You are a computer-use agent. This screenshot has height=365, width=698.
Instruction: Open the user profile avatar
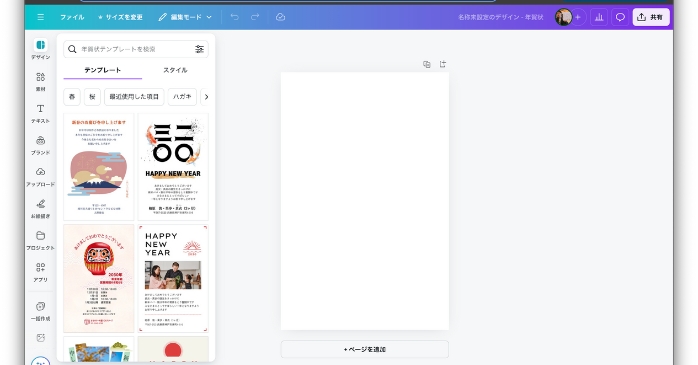pos(563,17)
